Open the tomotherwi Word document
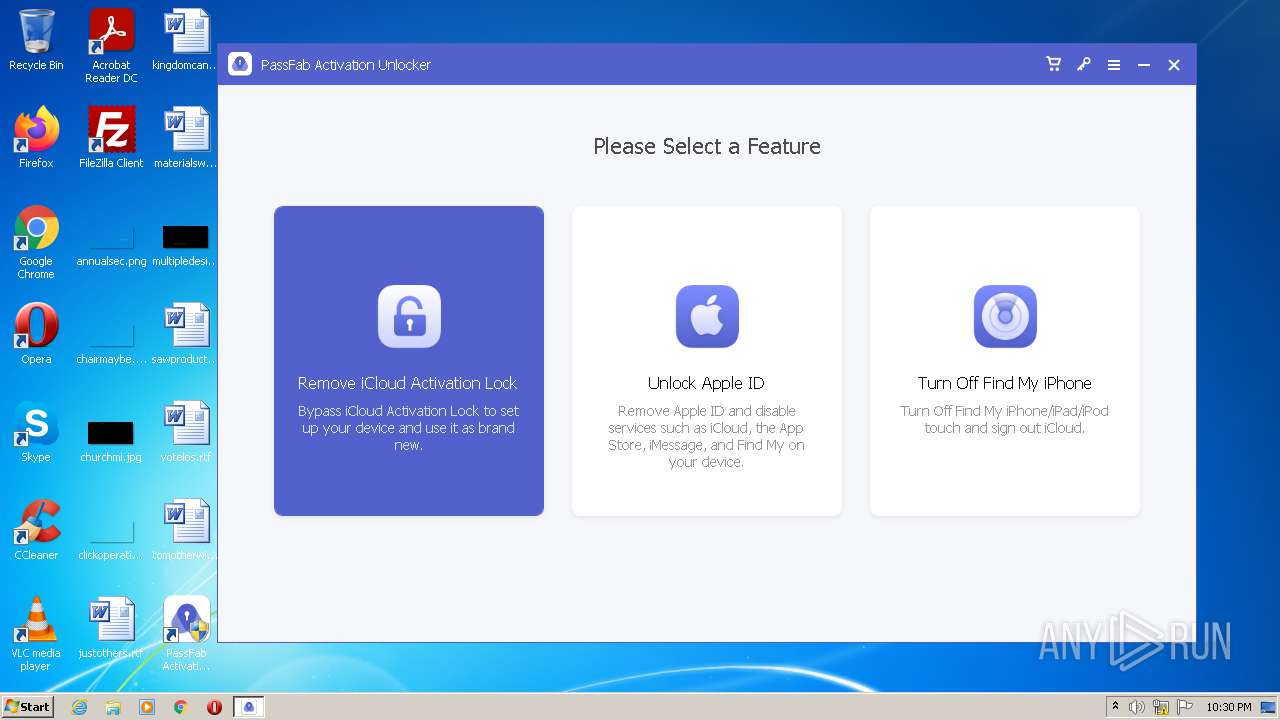Viewport: 1280px width, 720px height. (x=186, y=530)
